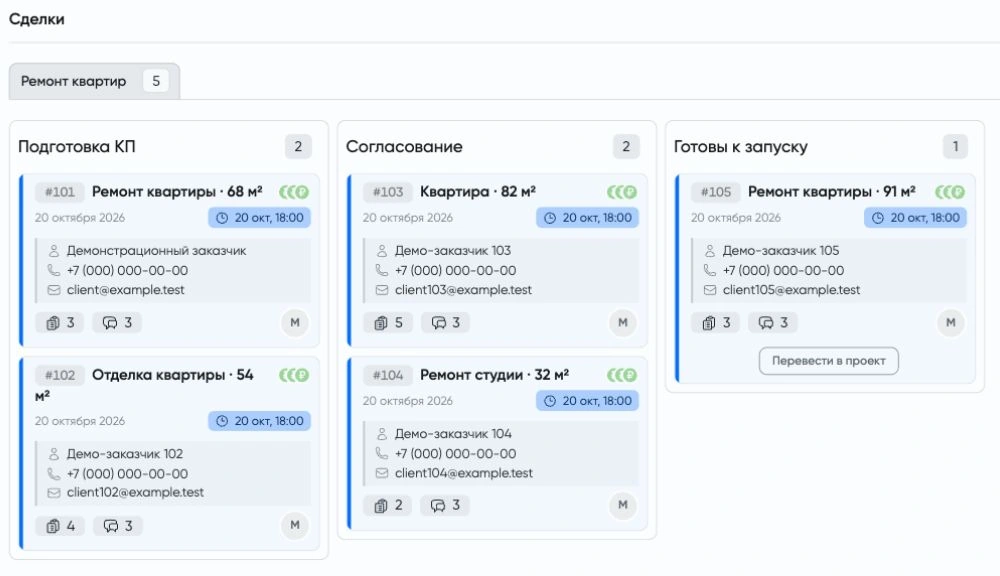Open documents counter on deal #105
1000x576 pixels.
[x=716, y=323]
